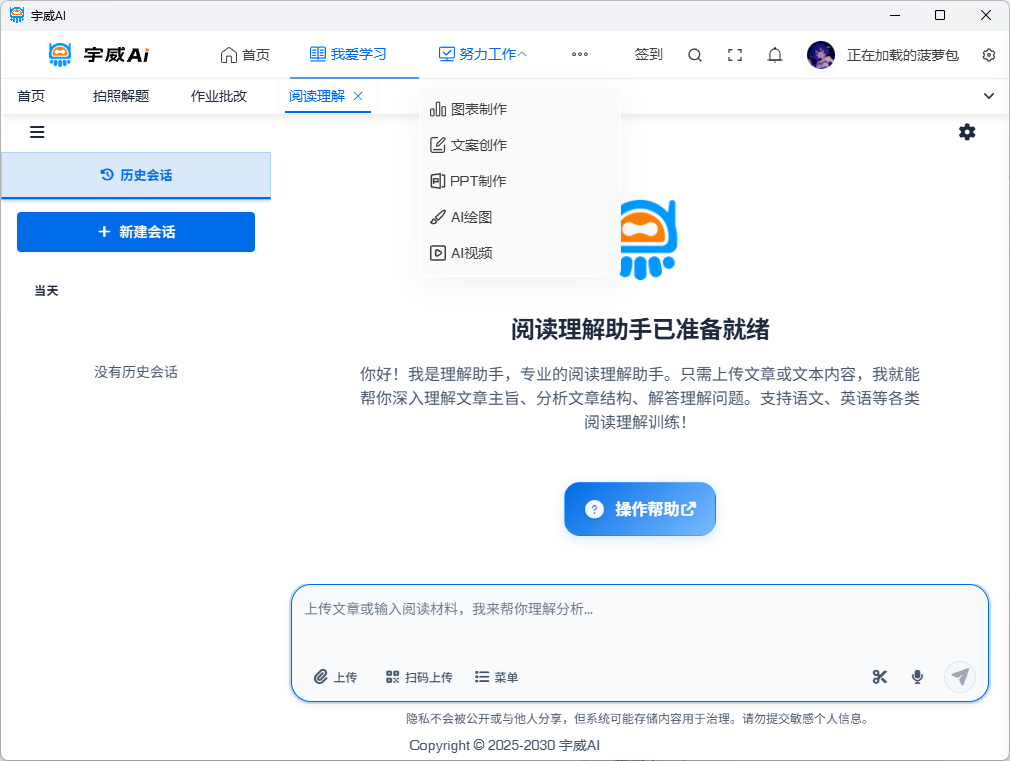The width and height of the screenshot is (1010, 761).
Task: Open the notification bell
Action: pyautogui.click(x=775, y=55)
